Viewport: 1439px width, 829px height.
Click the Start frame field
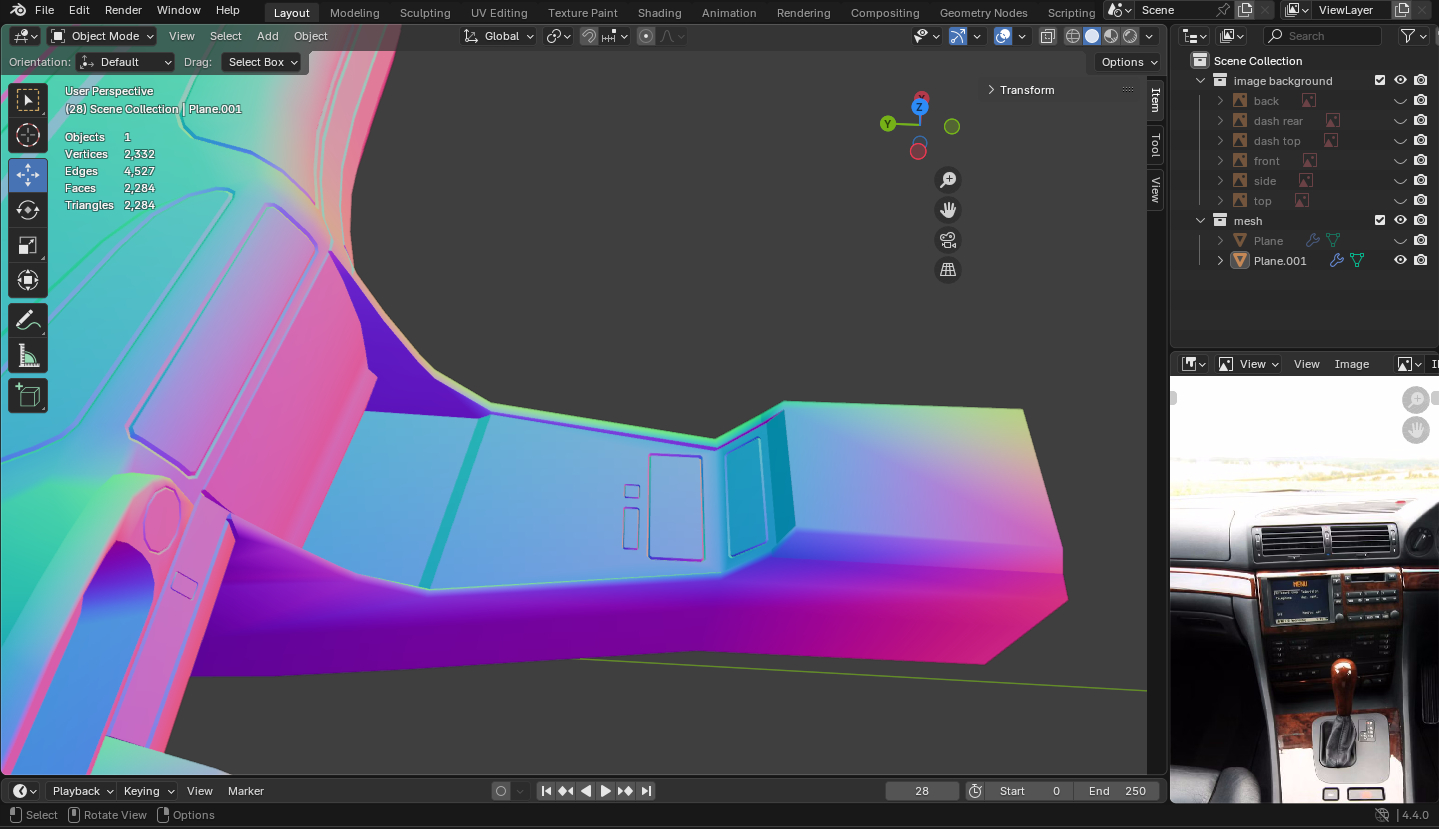coord(1029,791)
